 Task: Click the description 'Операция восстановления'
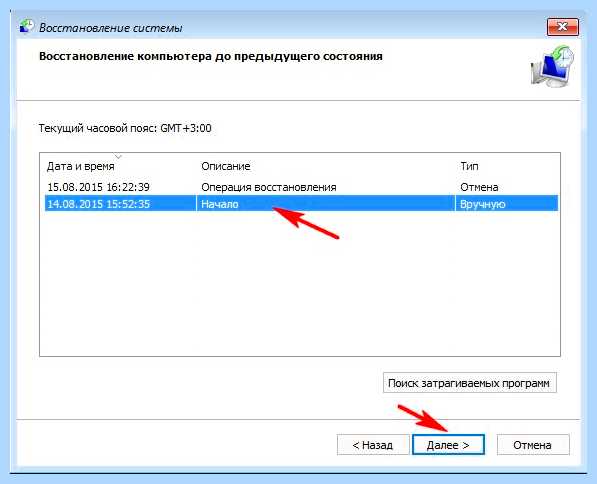coord(269,187)
